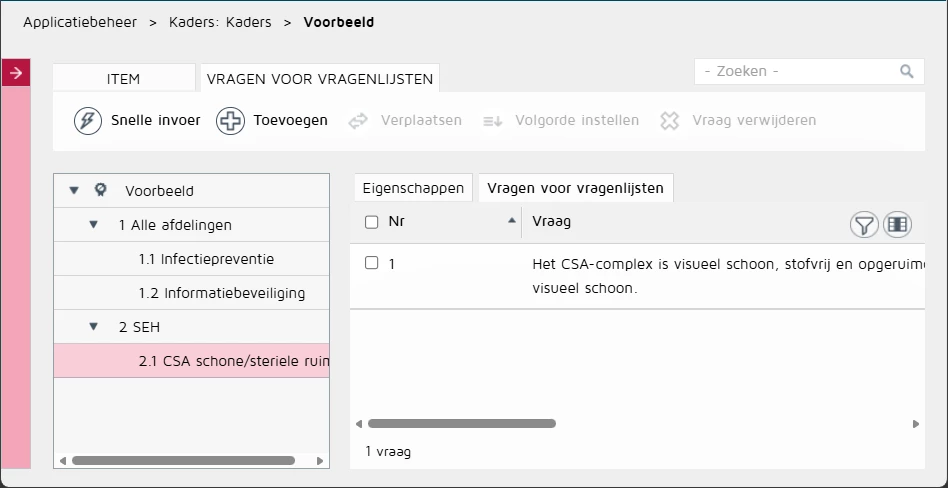
Task: Switch to the ITEM tab
Action: click(x=123, y=79)
